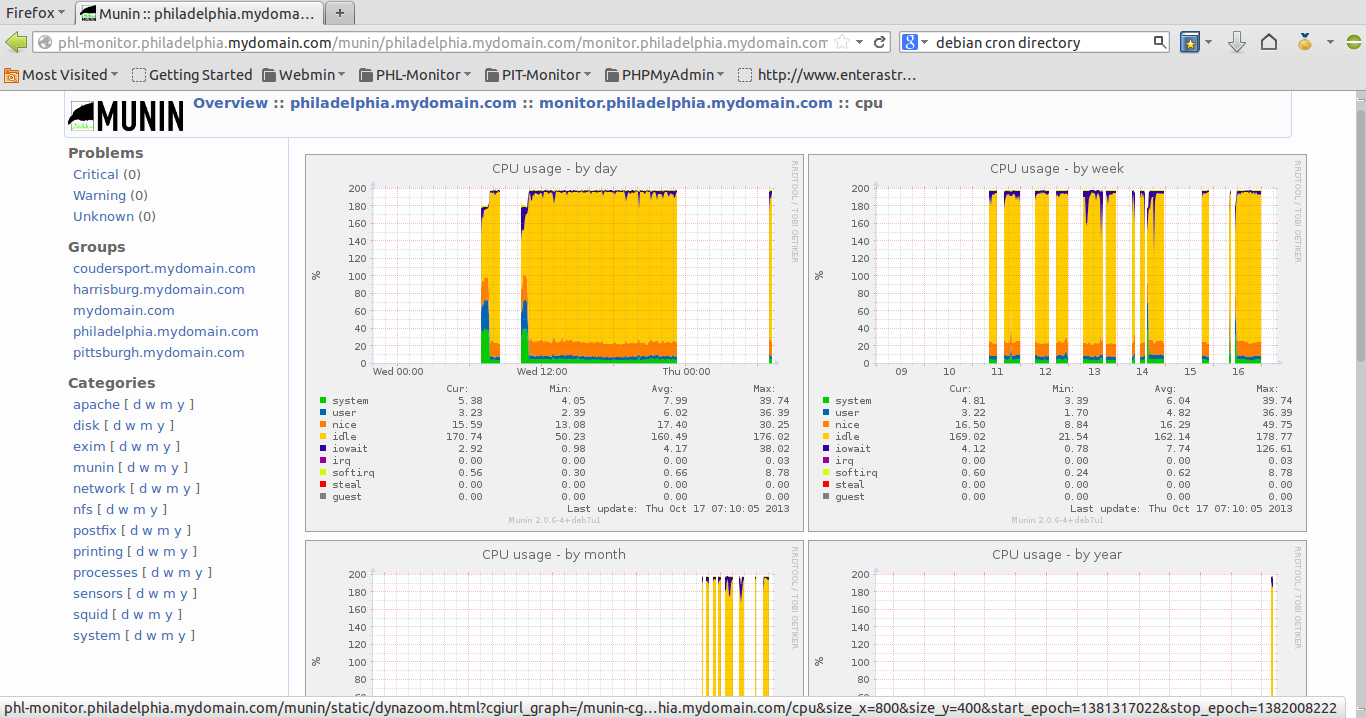The width and height of the screenshot is (1366, 718).
Task: Open the Webmin bookmarks dropdown
Action: (x=303, y=74)
